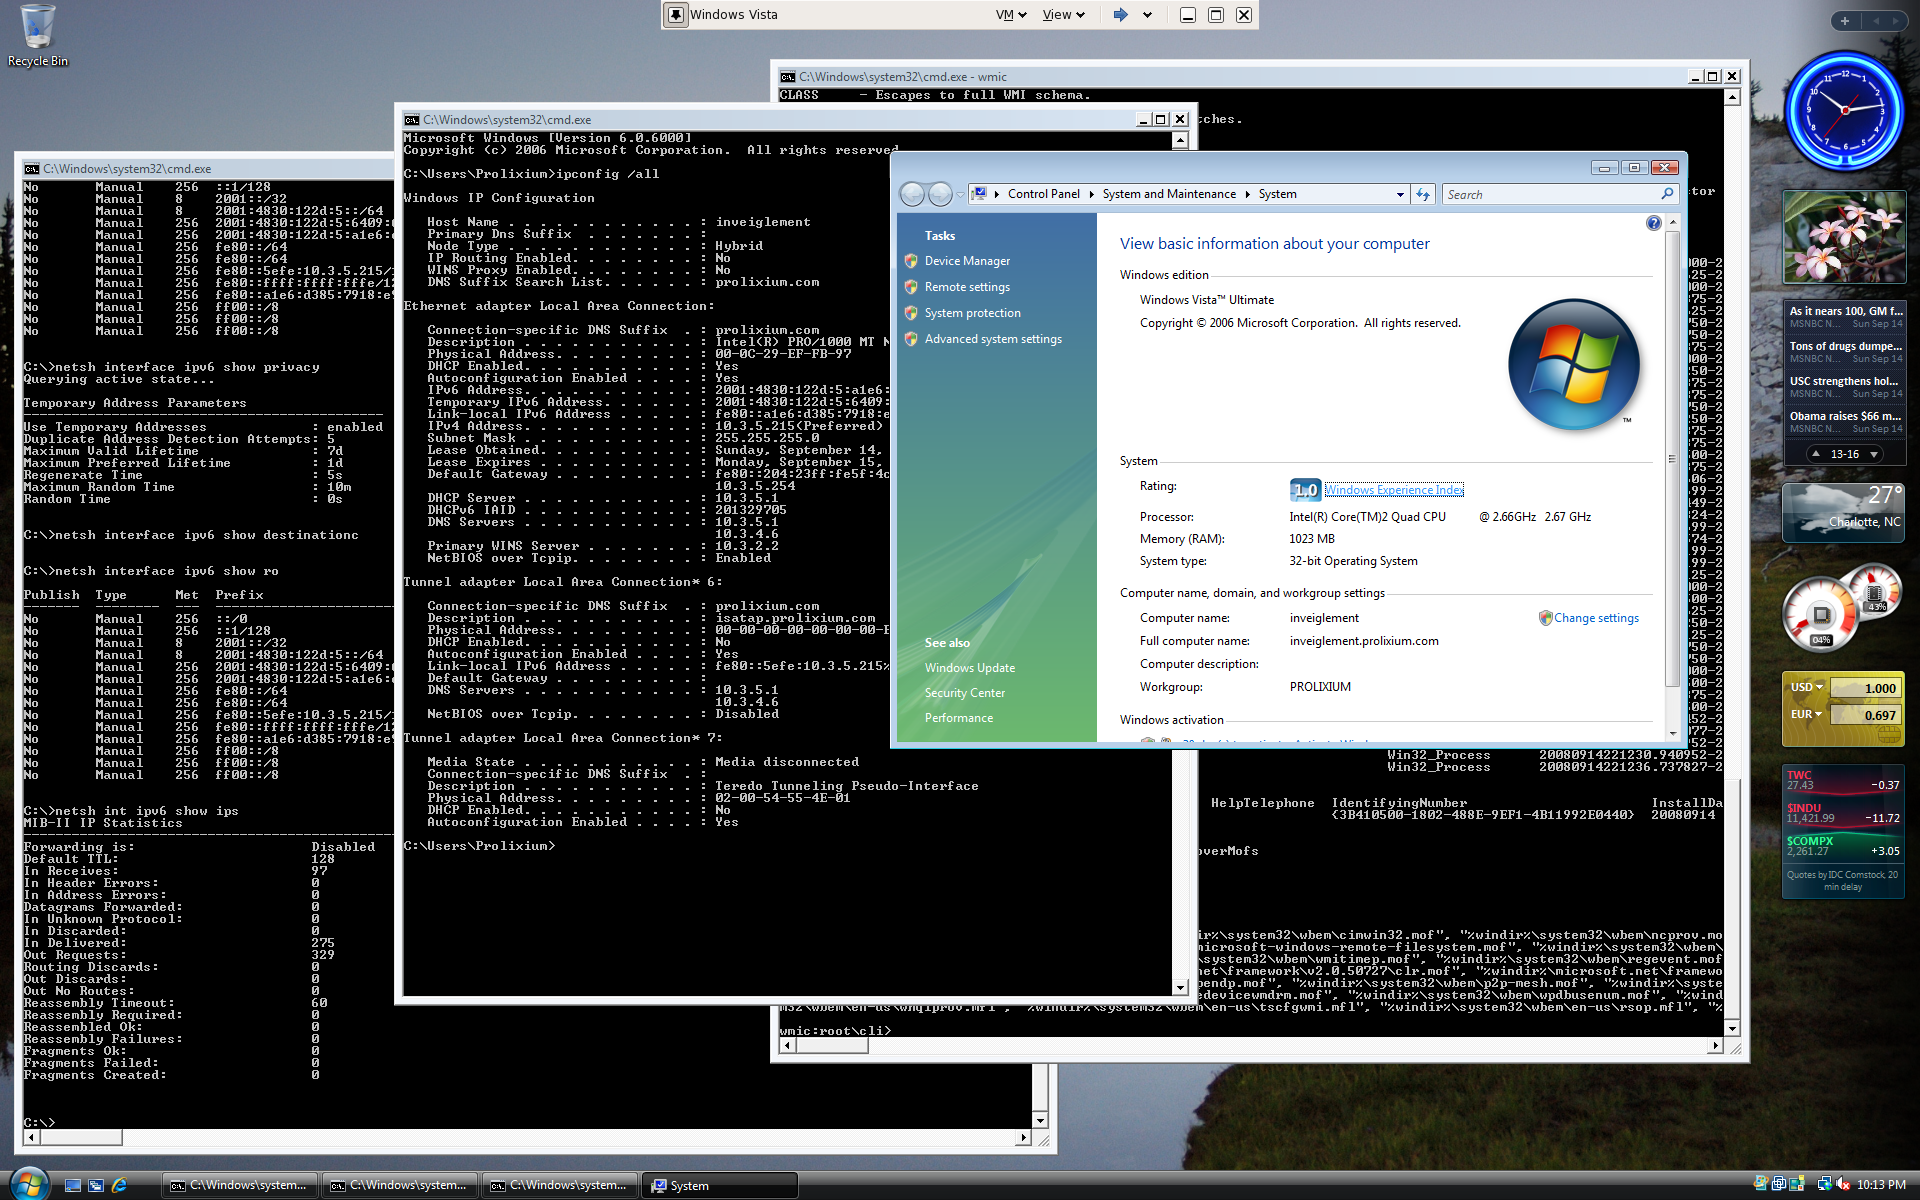Launch Internet Explorer from Quick Launch
The image size is (1920, 1200).
coord(120,1185)
